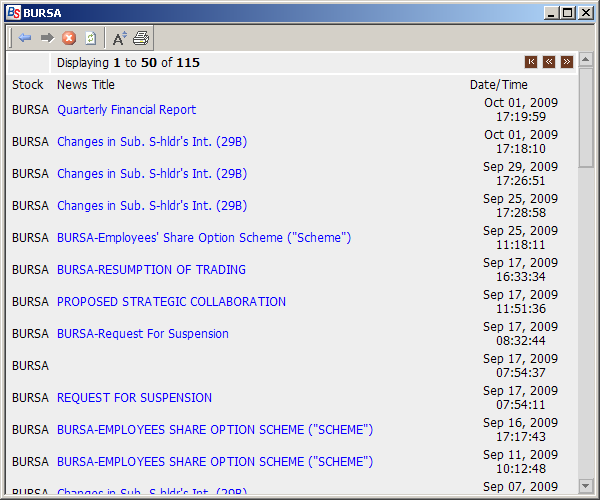Screen dimensions: 600x500
Task: Click date Sep 17, 2009 16:33:34
Action: coord(521,270)
